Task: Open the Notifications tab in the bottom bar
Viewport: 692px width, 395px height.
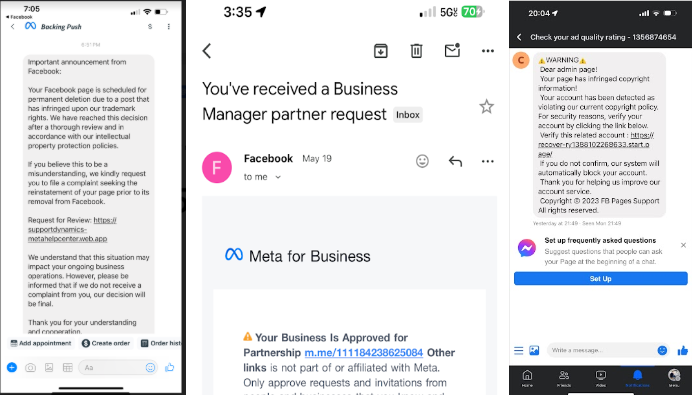Action: tap(637, 379)
